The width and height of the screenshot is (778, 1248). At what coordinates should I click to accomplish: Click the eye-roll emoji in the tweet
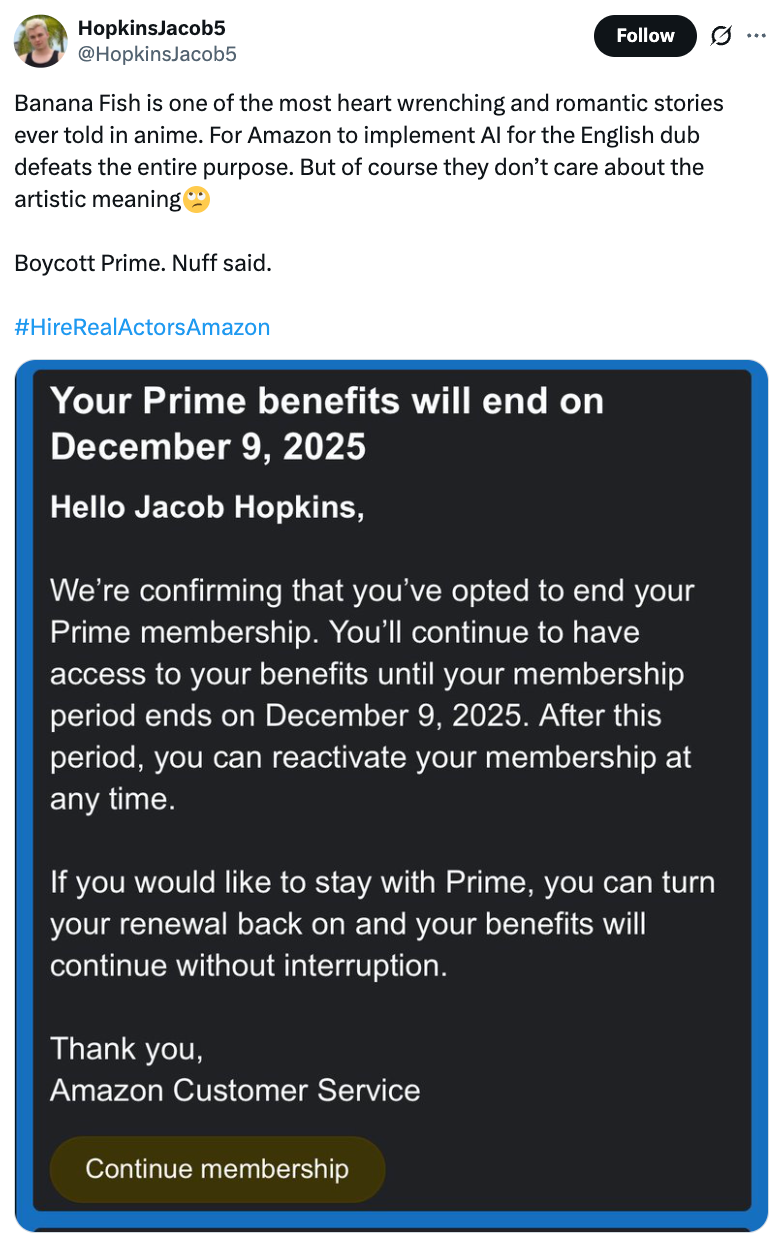tap(197, 199)
